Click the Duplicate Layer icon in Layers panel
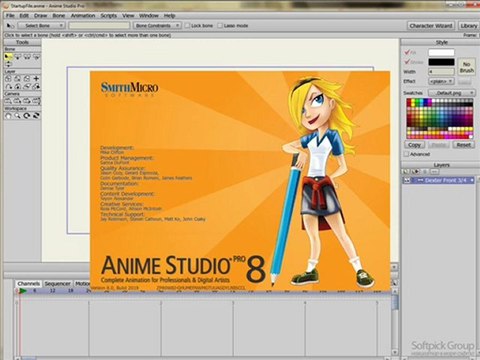The width and height of the screenshot is (480, 360). [416, 171]
